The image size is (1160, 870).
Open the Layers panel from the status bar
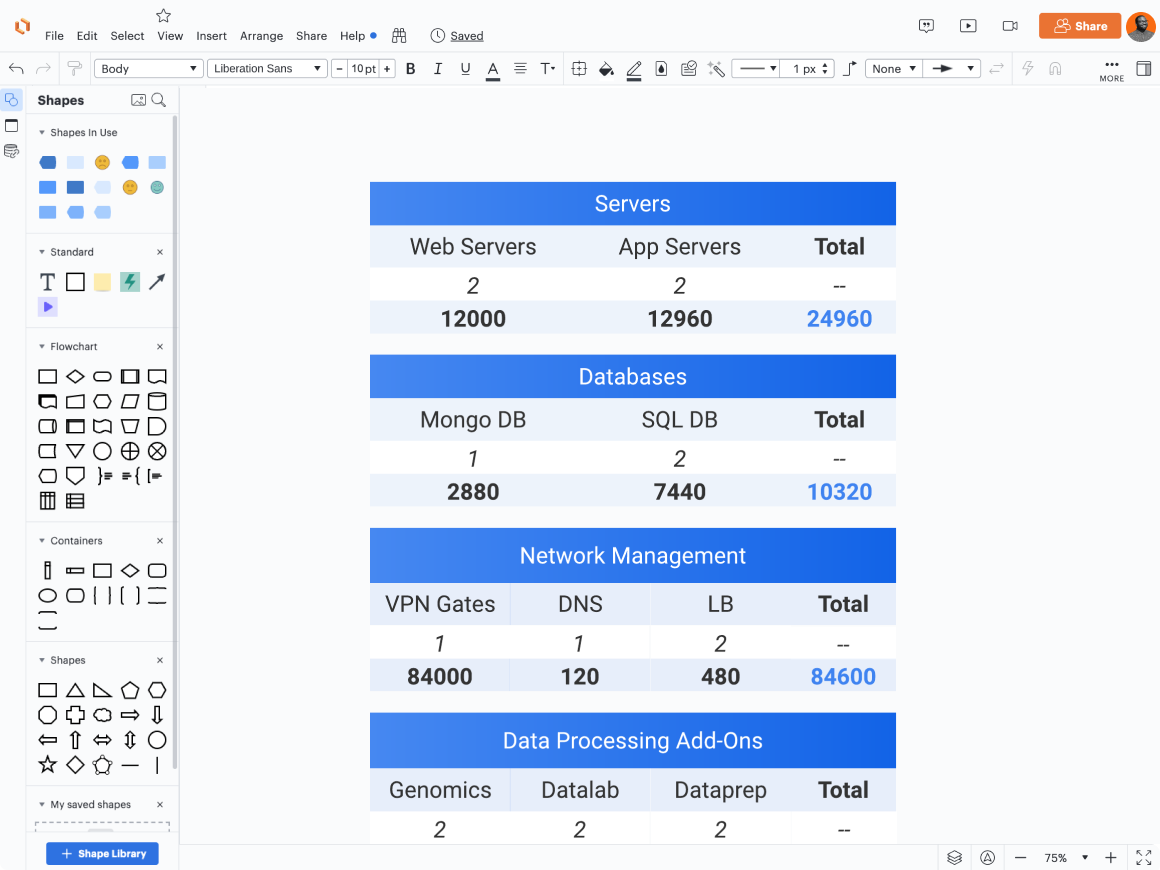pyautogui.click(x=954, y=857)
